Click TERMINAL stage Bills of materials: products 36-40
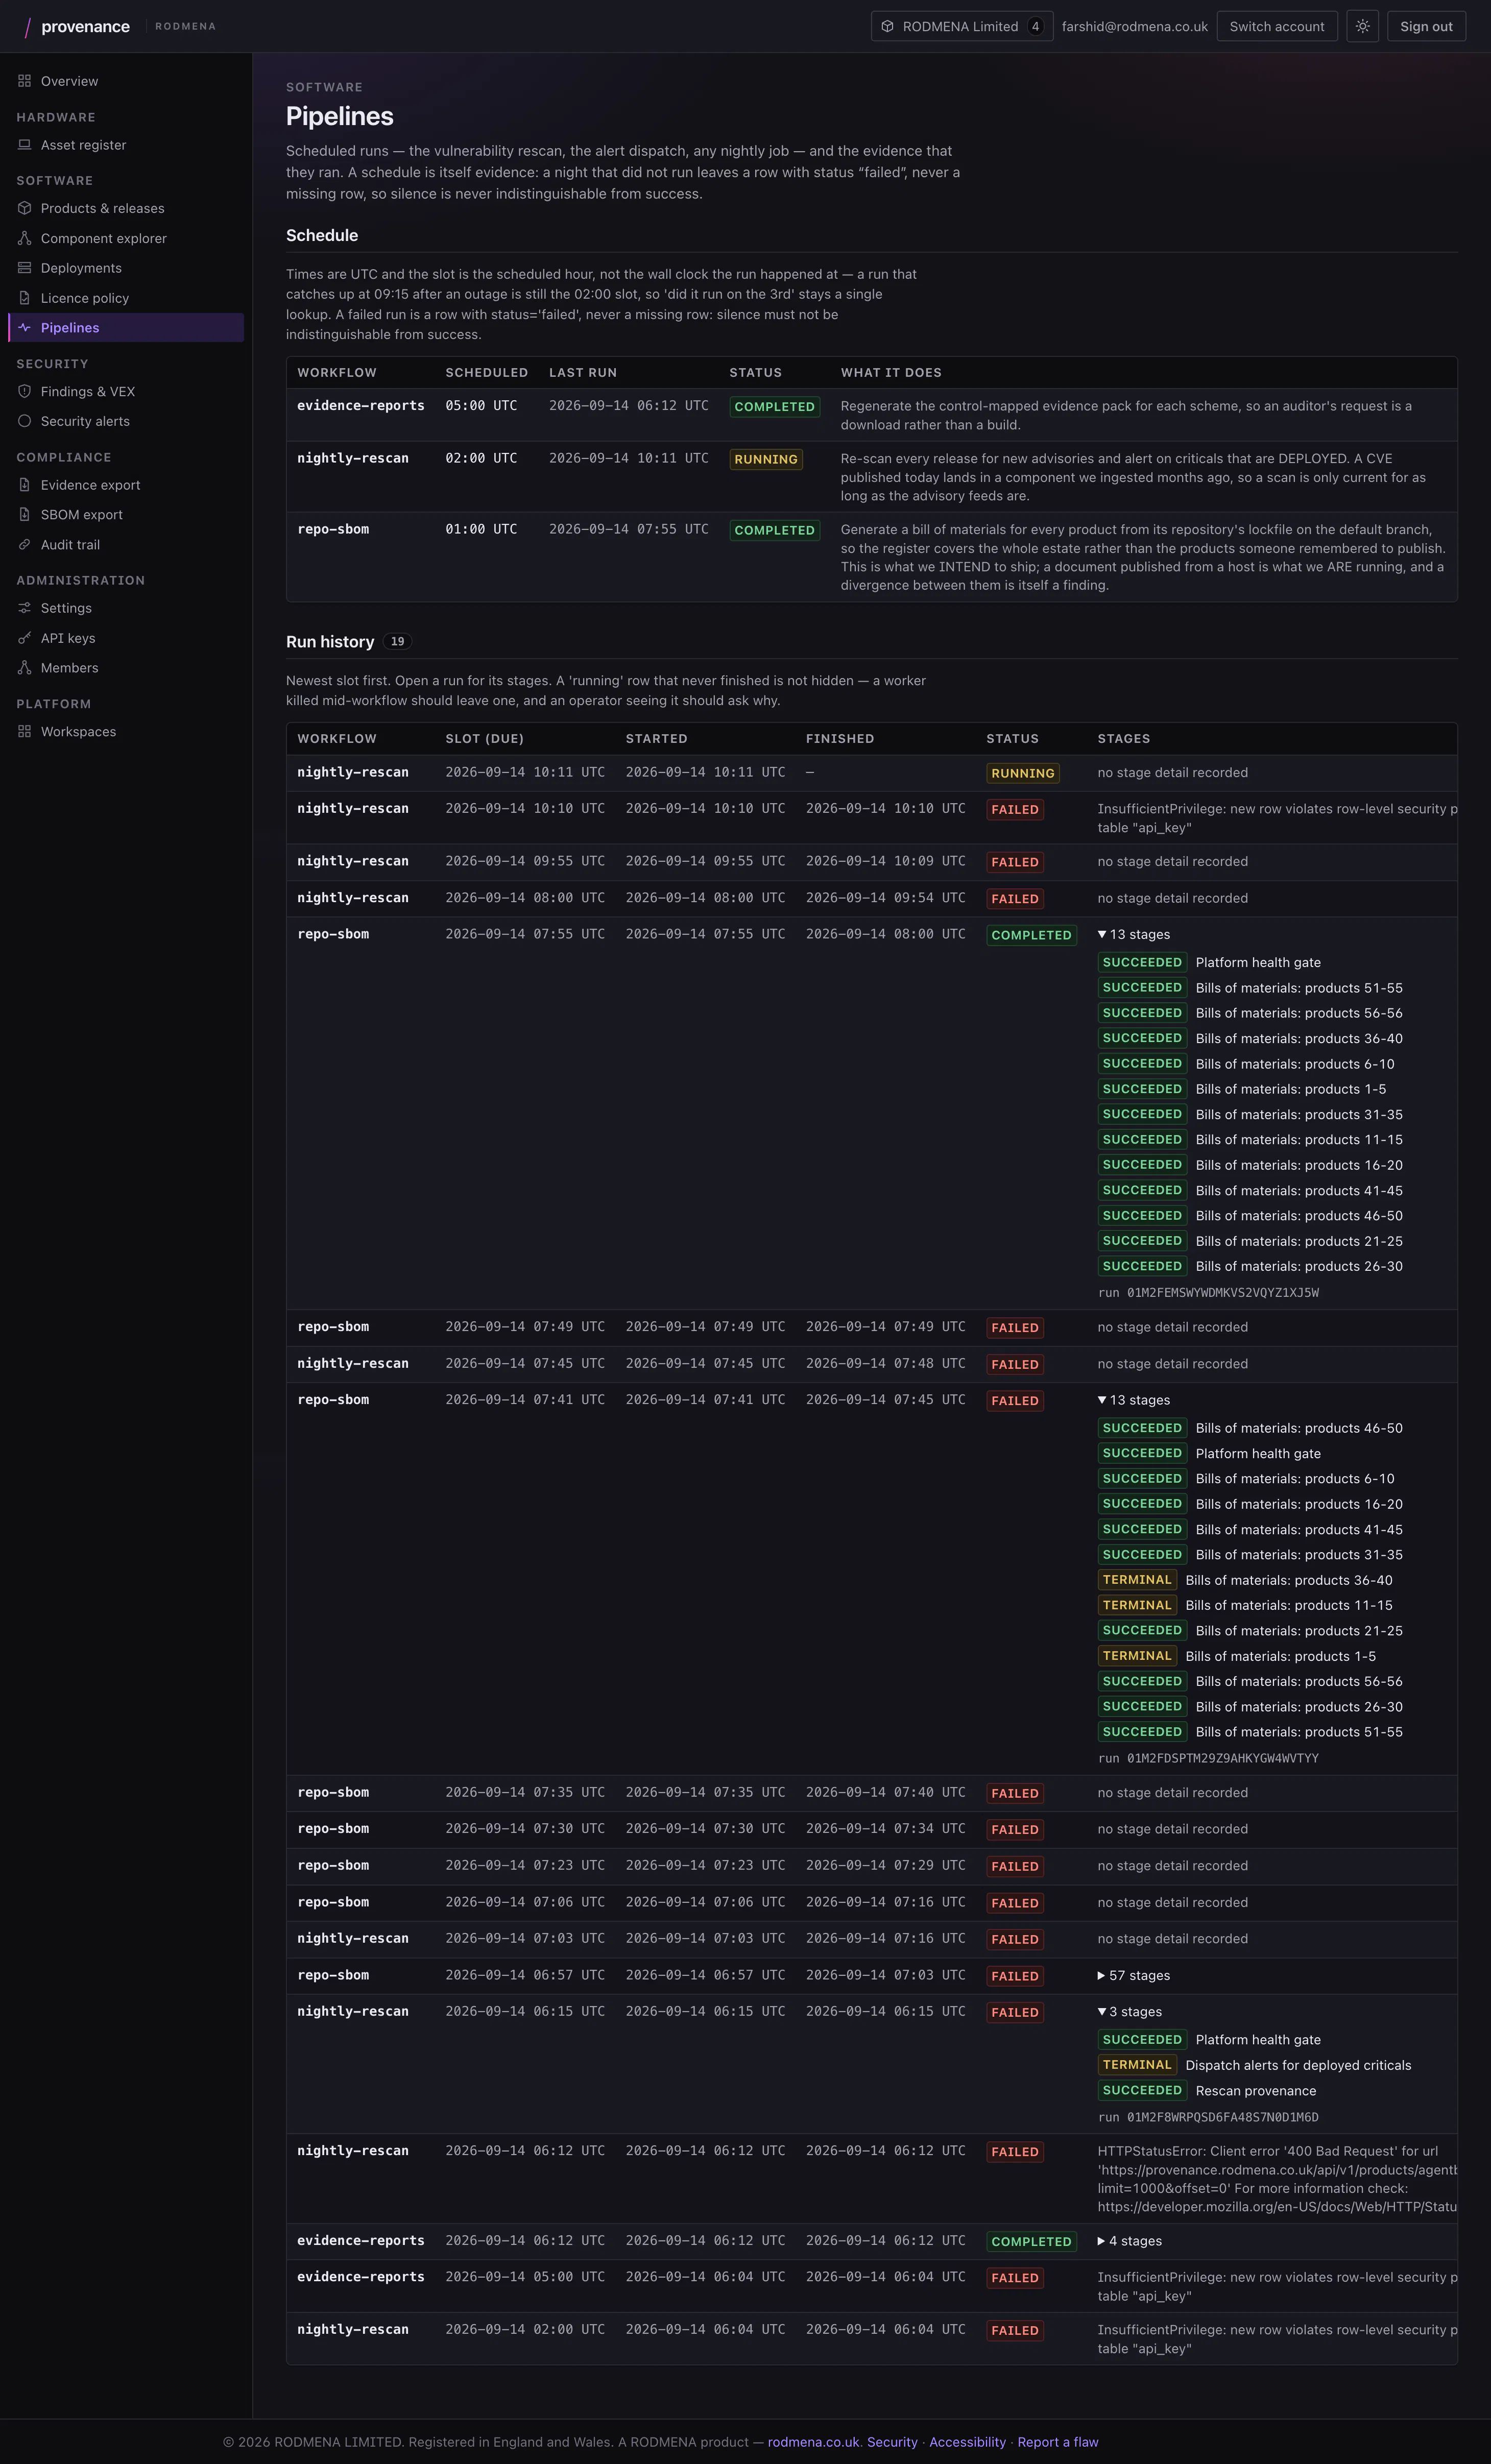 tap(1245, 1580)
